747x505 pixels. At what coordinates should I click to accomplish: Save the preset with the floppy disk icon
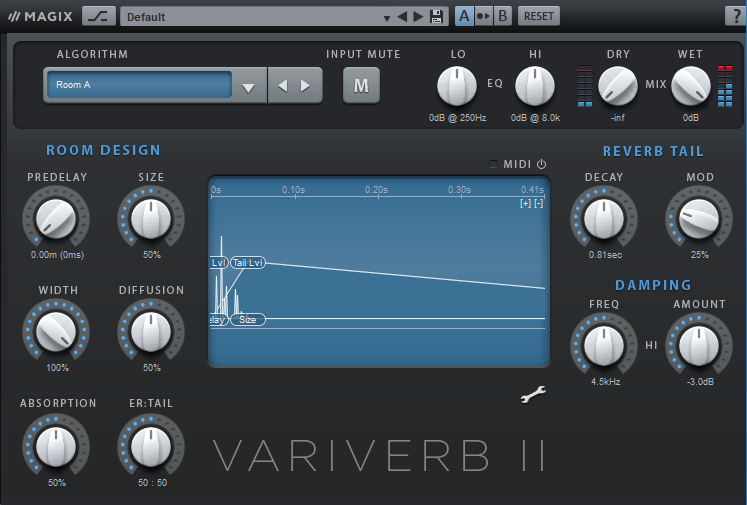[x=436, y=17]
